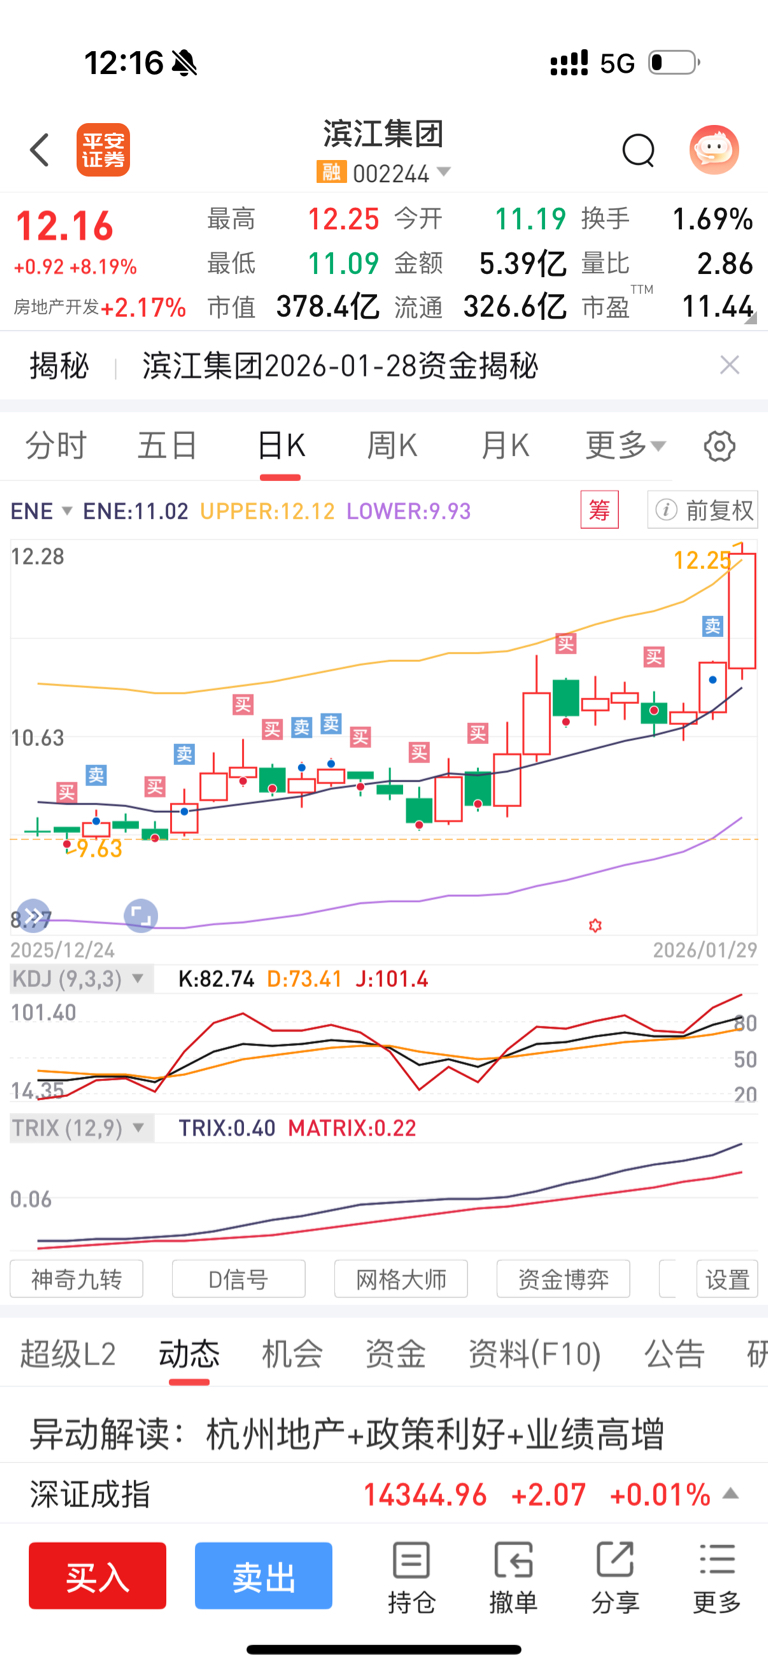
Task: Tap the margin trading 融 badge
Action: 331,173
